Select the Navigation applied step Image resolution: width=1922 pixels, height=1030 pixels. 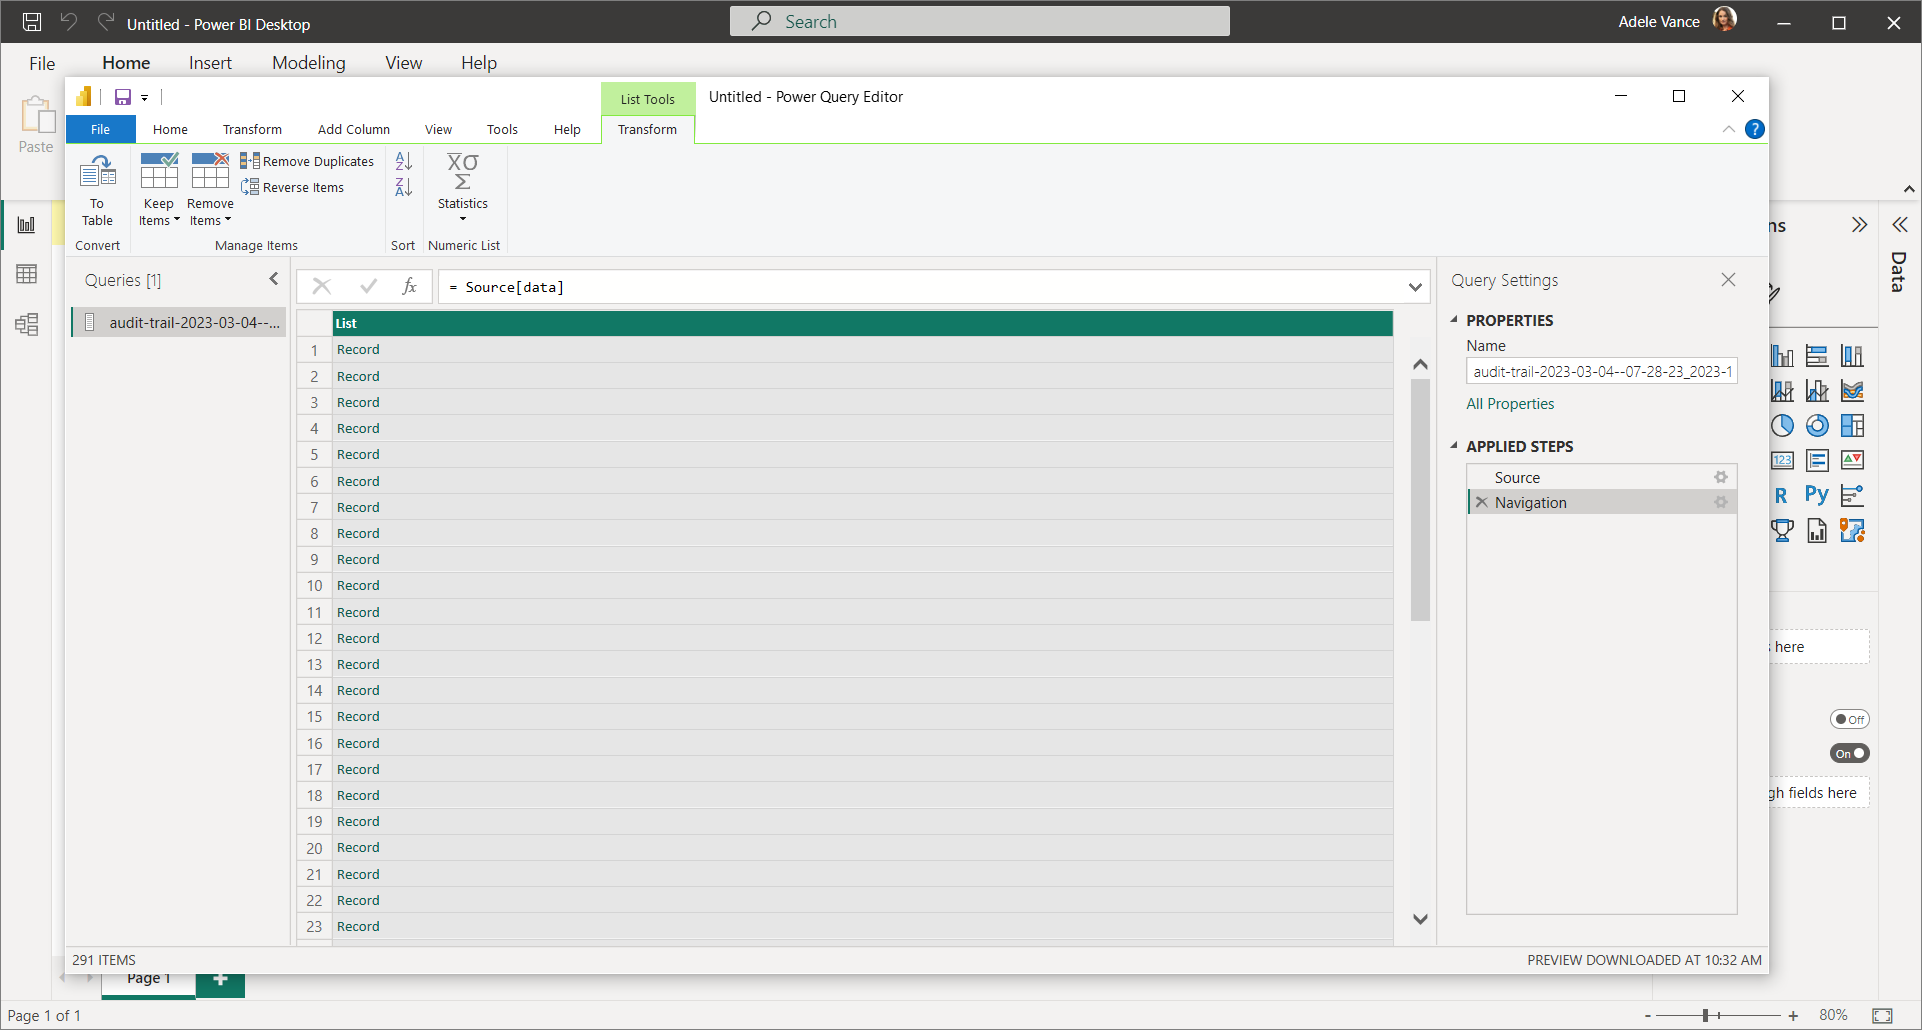point(1530,503)
